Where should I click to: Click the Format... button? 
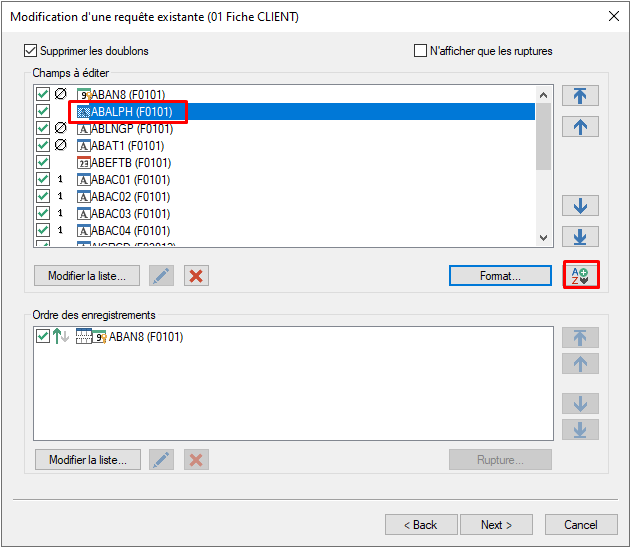[500, 276]
